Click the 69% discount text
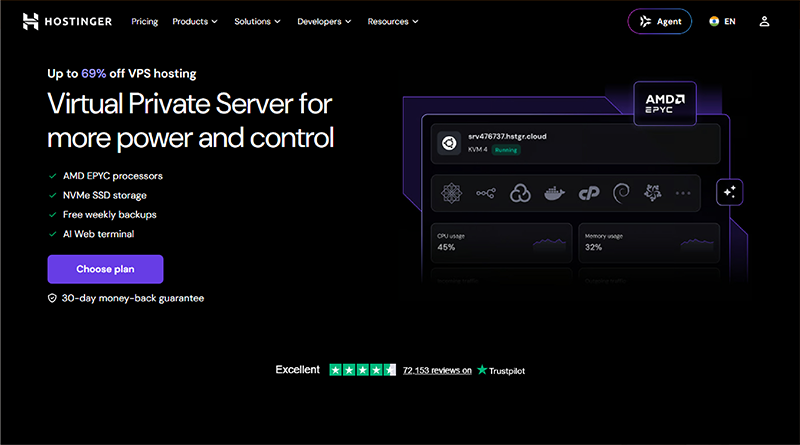Viewport: 800px width, 445px height. click(x=93, y=73)
